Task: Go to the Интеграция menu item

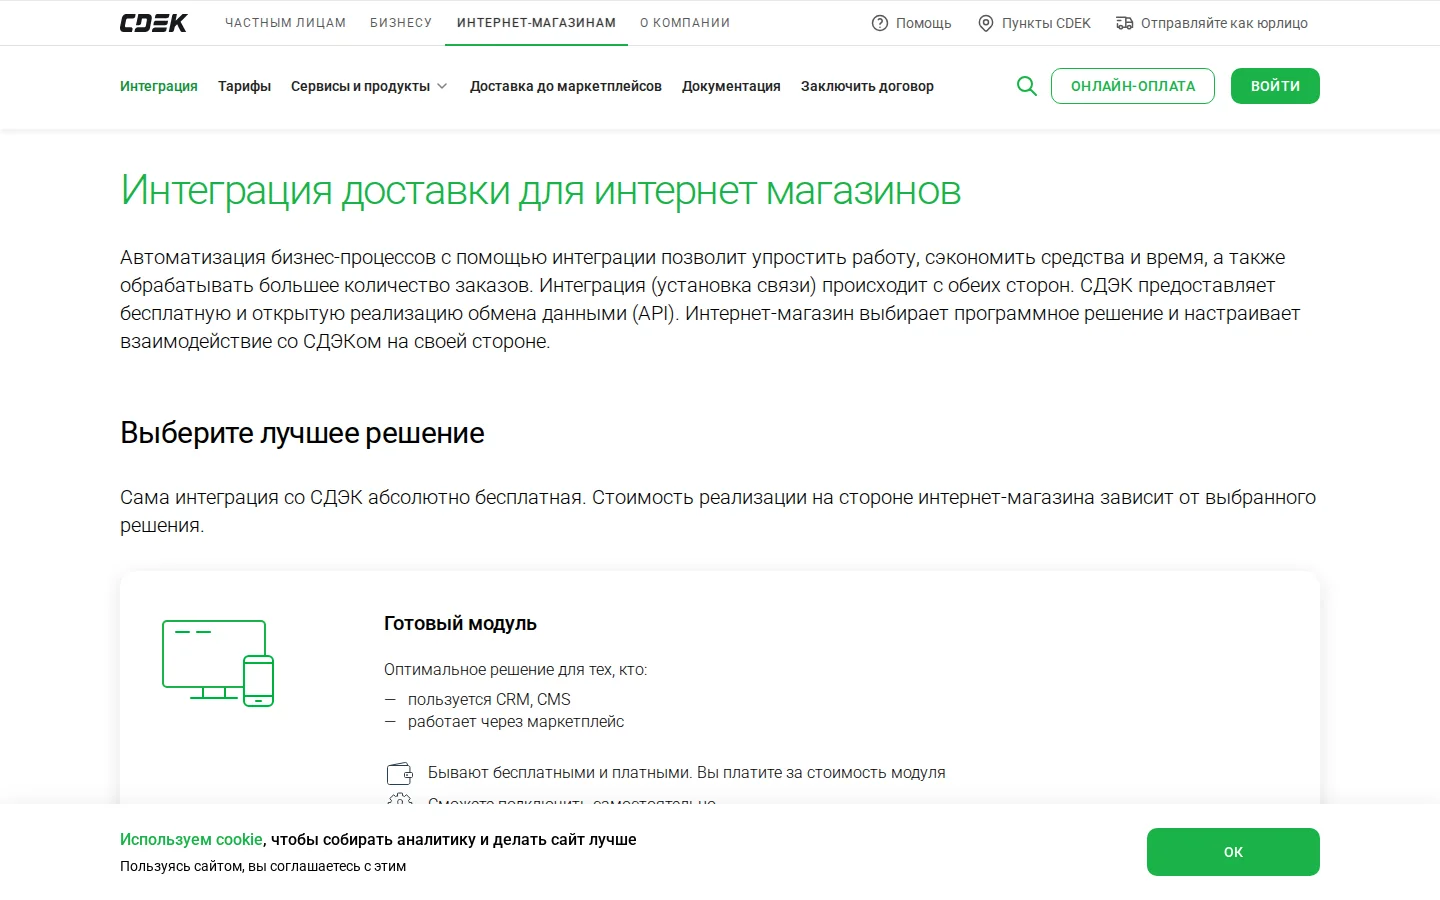Action: tap(159, 86)
